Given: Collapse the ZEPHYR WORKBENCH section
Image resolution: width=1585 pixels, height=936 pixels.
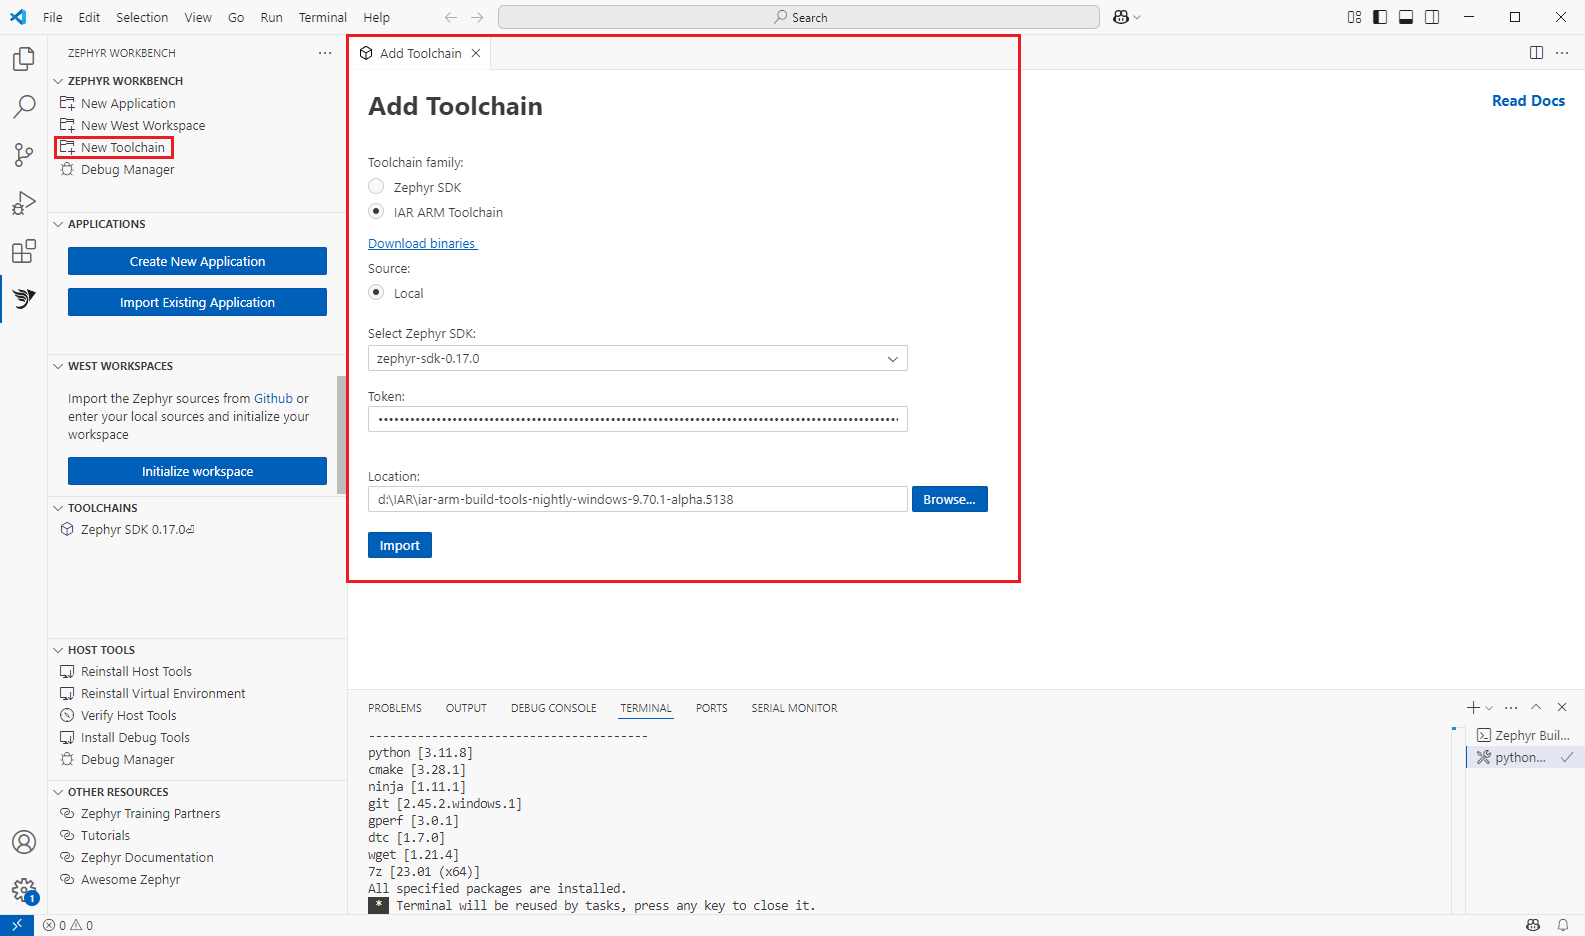Looking at the screenshot, I should 58,81.
